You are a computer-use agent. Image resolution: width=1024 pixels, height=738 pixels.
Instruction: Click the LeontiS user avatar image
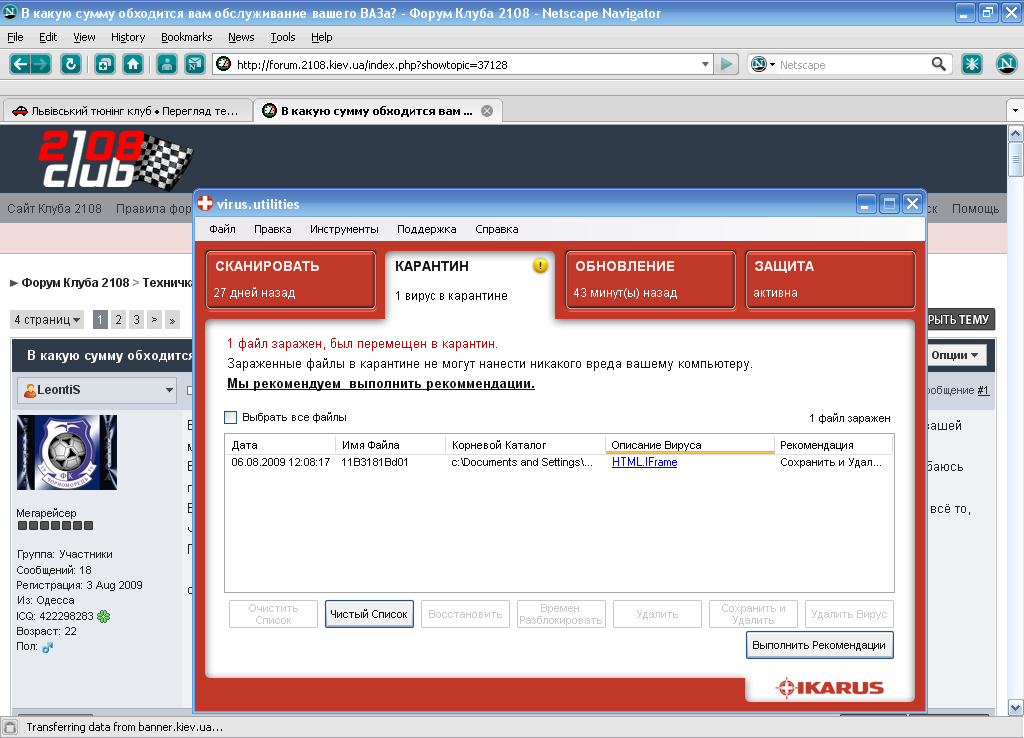67,452
